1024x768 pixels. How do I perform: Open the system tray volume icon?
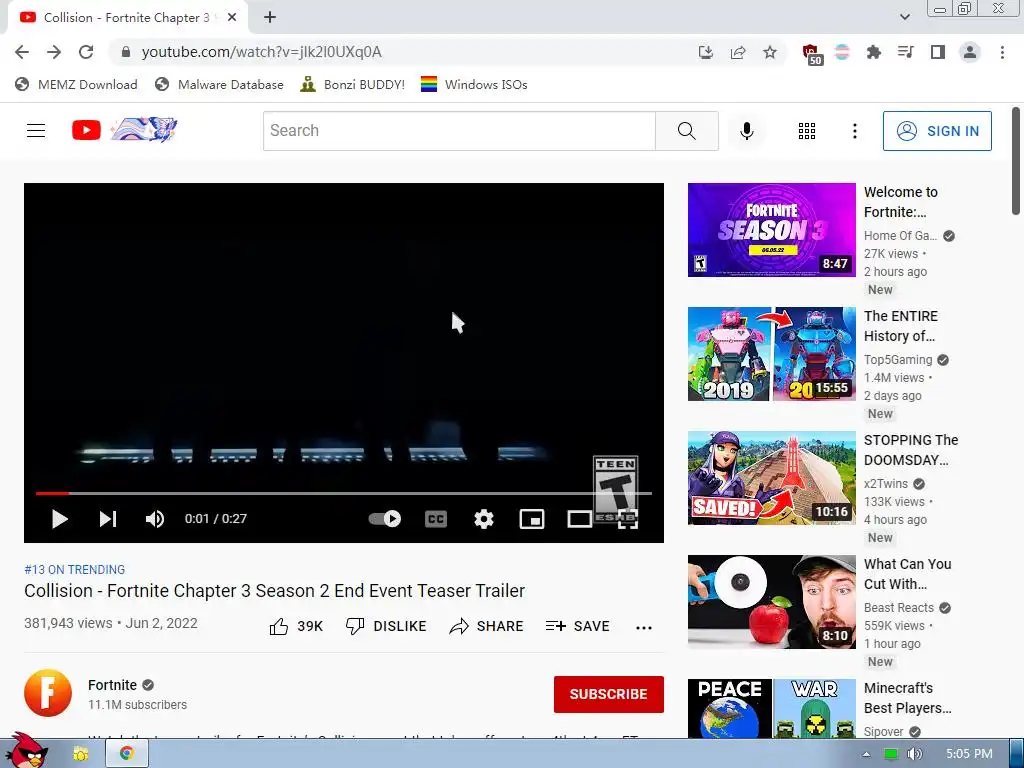(x=914, y=754)
